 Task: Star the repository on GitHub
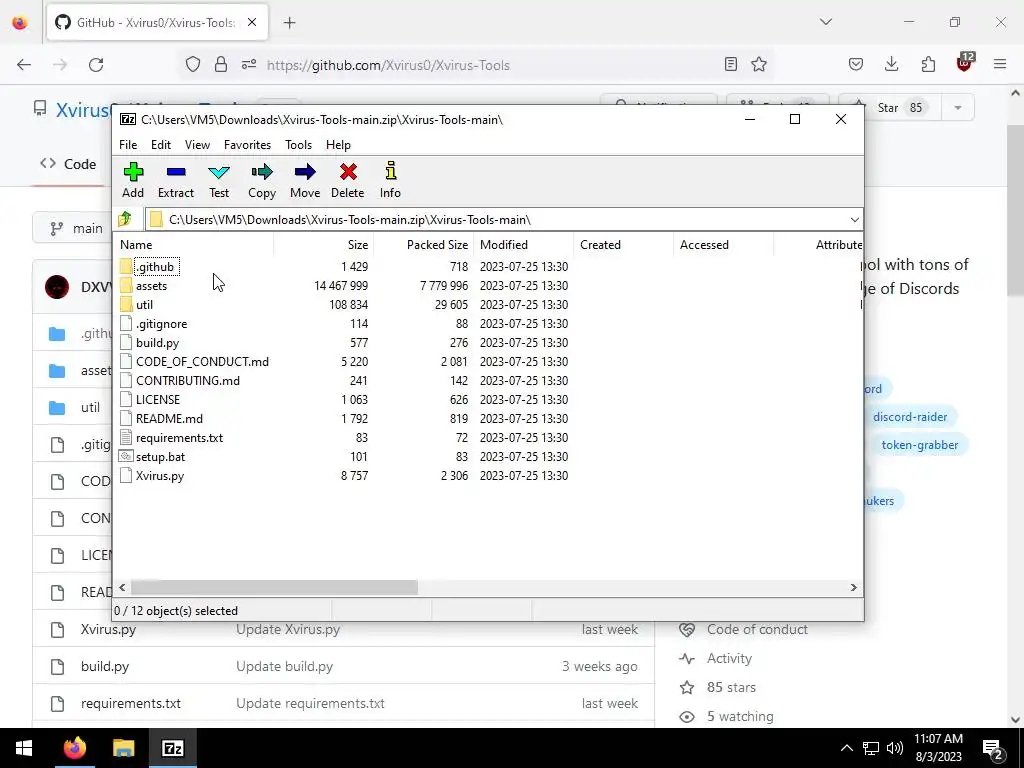point(889,108)
